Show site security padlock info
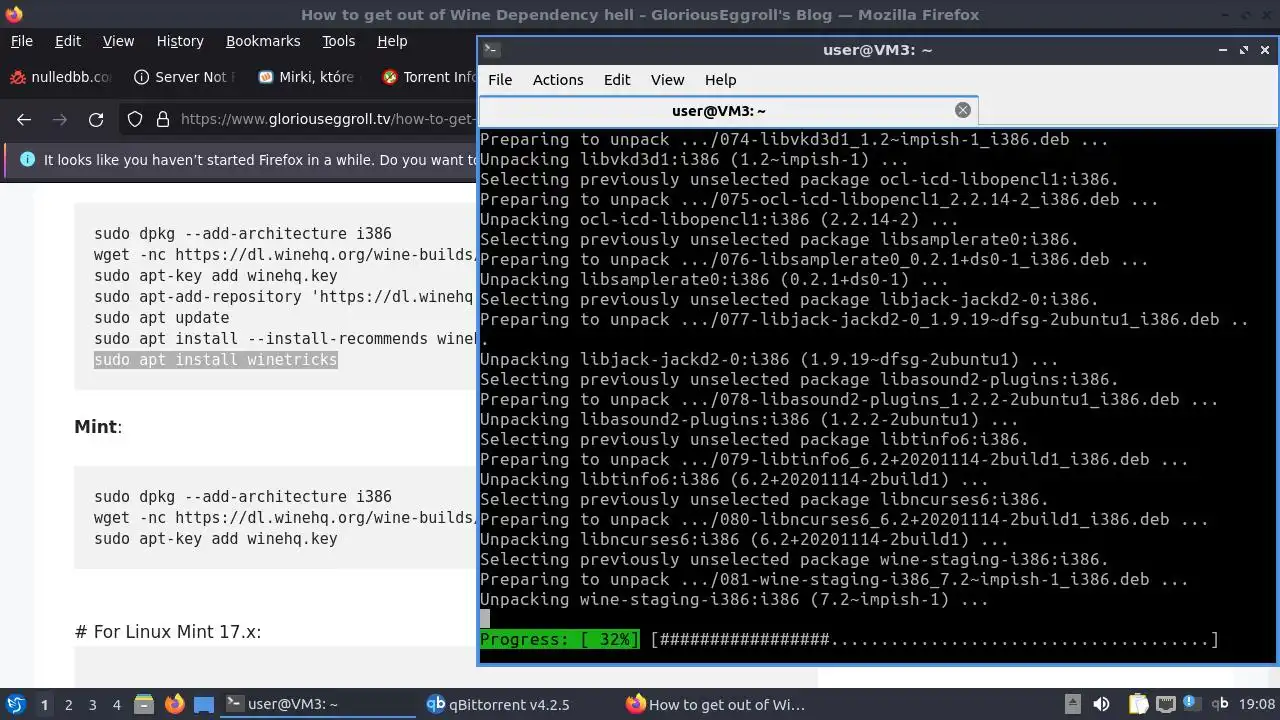 pyautogui.click(x=163, y=120)
